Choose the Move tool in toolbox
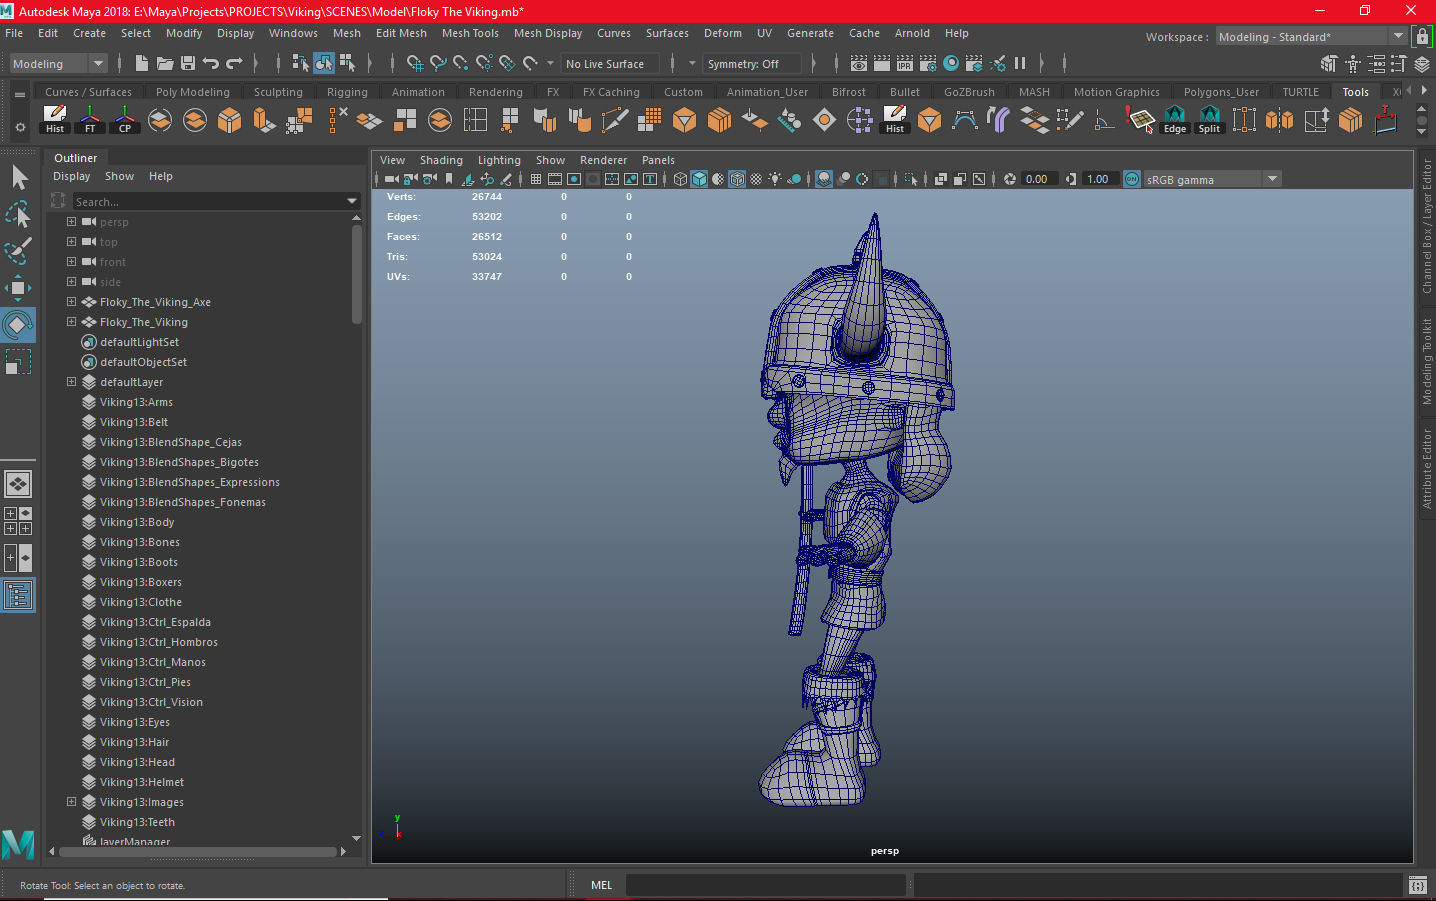This screenshot has height=901, width=1436. click(x=18, y=288)
